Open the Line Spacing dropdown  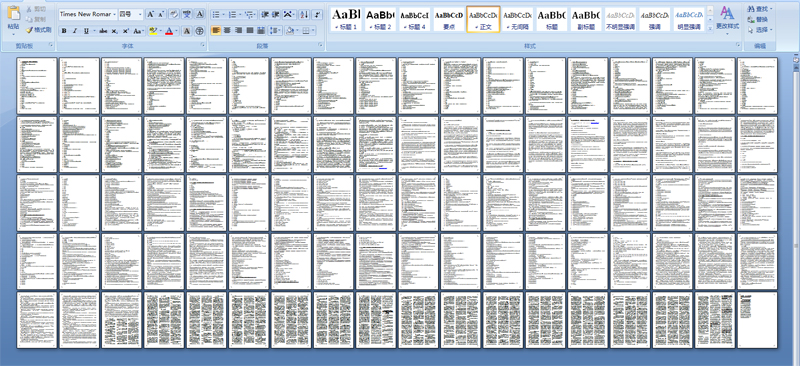pos(276,31)
